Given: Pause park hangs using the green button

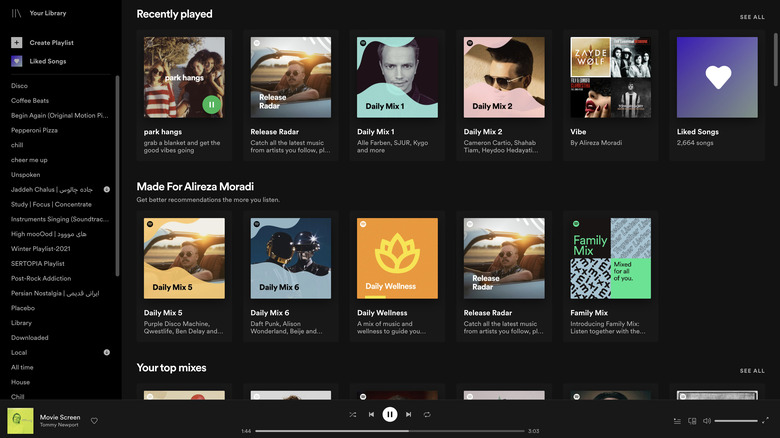Looking at the screenshot, I should 211,105.
